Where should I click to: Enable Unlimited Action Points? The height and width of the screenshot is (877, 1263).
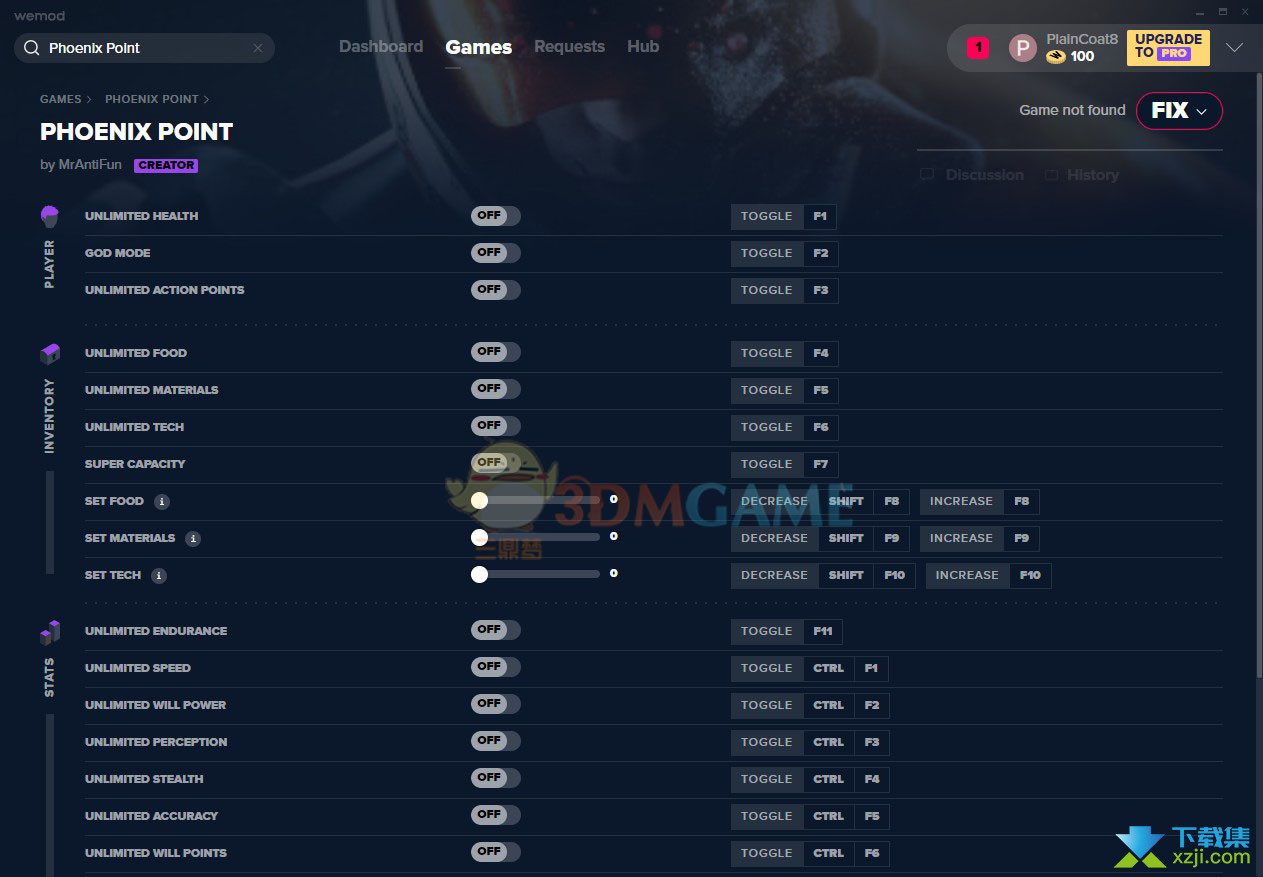(496, 290)
